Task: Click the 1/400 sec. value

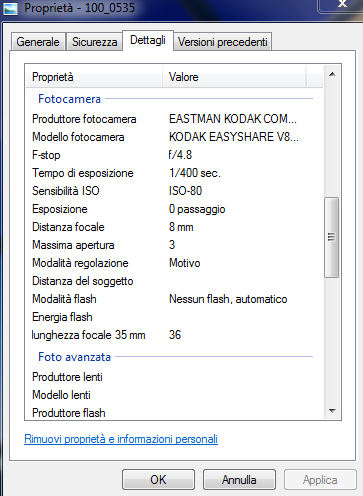Action: click(195, 173)
